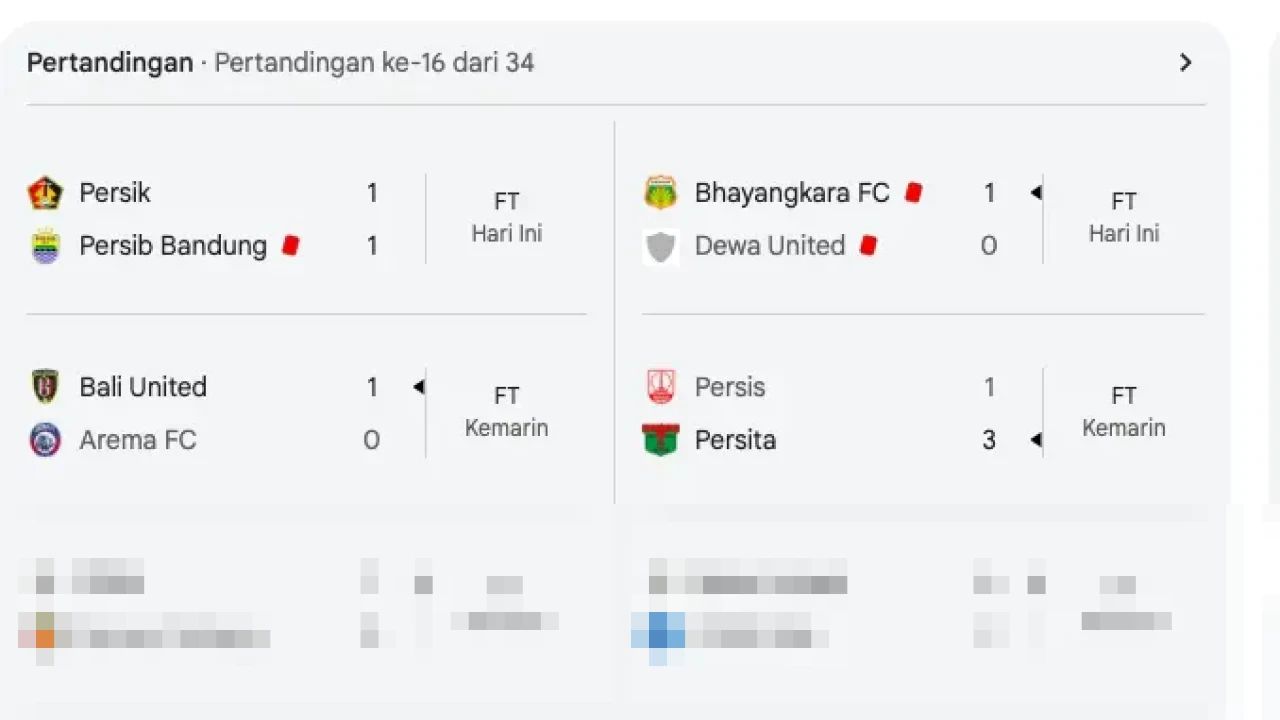
Task: Open the Pertandingan section header
Action: pyautogui.click(x=109, y=62)
